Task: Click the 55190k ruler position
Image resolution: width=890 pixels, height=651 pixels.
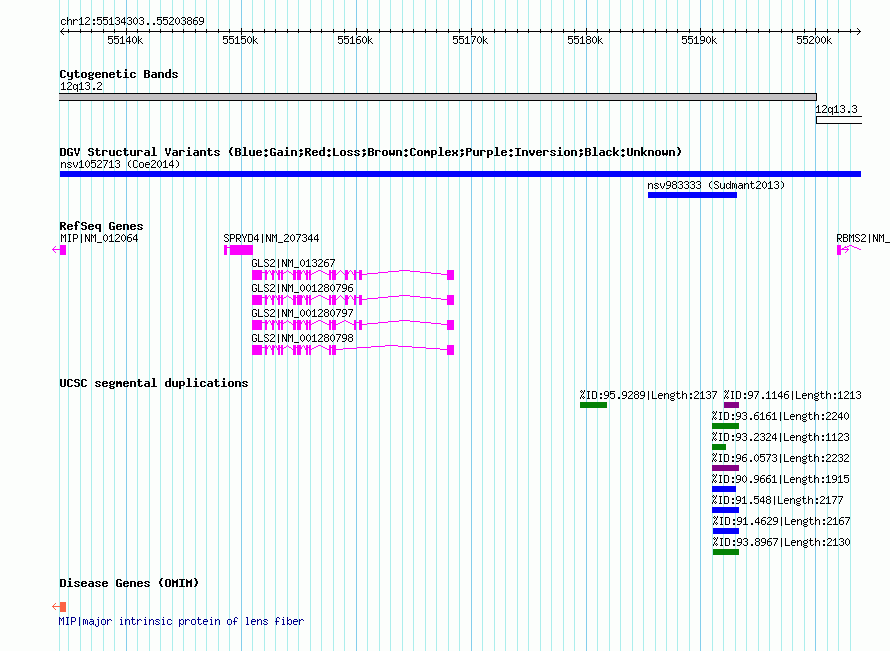Action: point(699,40)
